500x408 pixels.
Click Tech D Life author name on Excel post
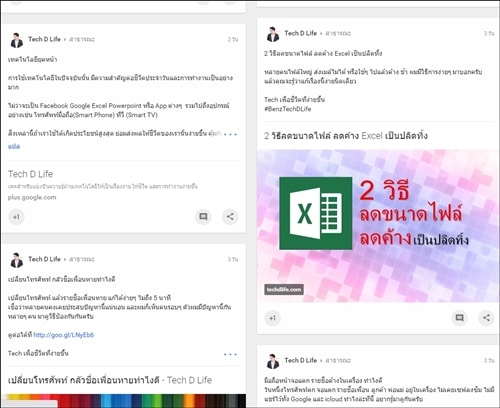coord(300,33)
